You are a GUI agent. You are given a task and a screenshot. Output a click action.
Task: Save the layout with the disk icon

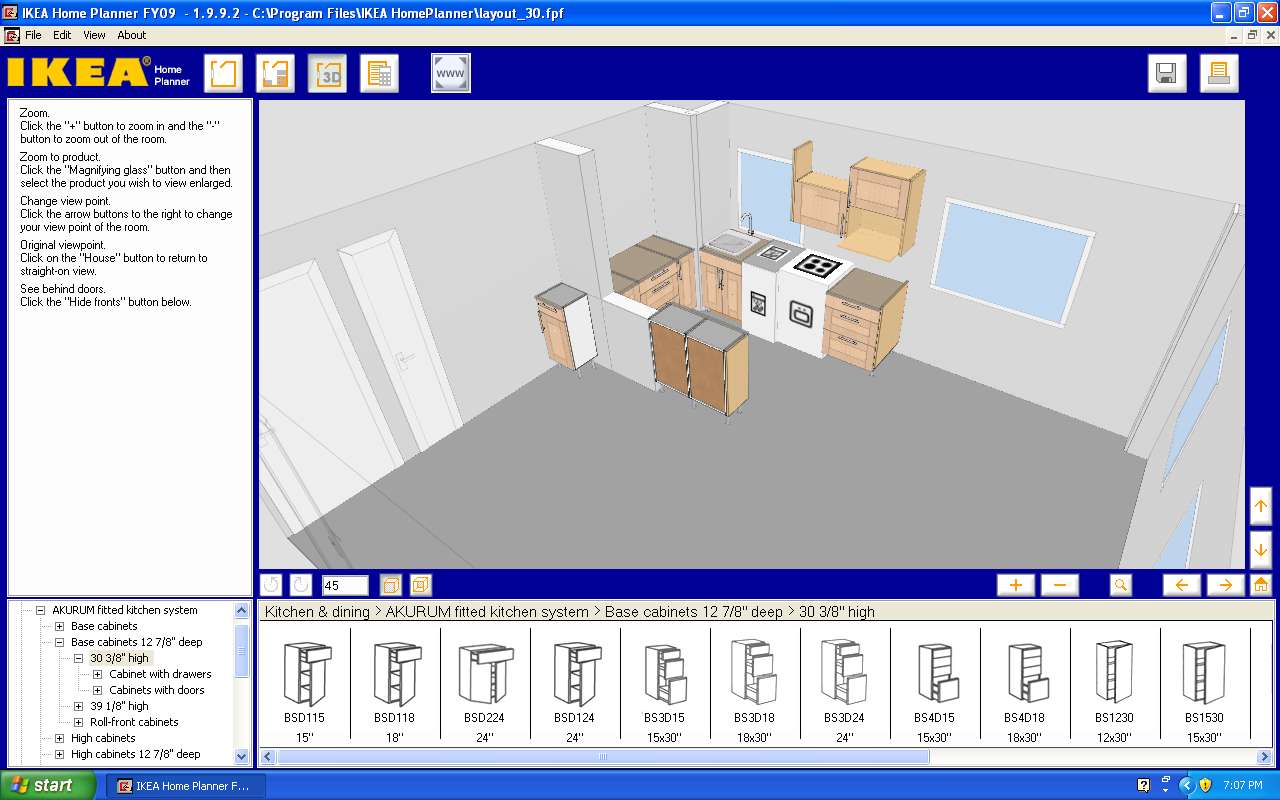click(x=1166, y=72)
